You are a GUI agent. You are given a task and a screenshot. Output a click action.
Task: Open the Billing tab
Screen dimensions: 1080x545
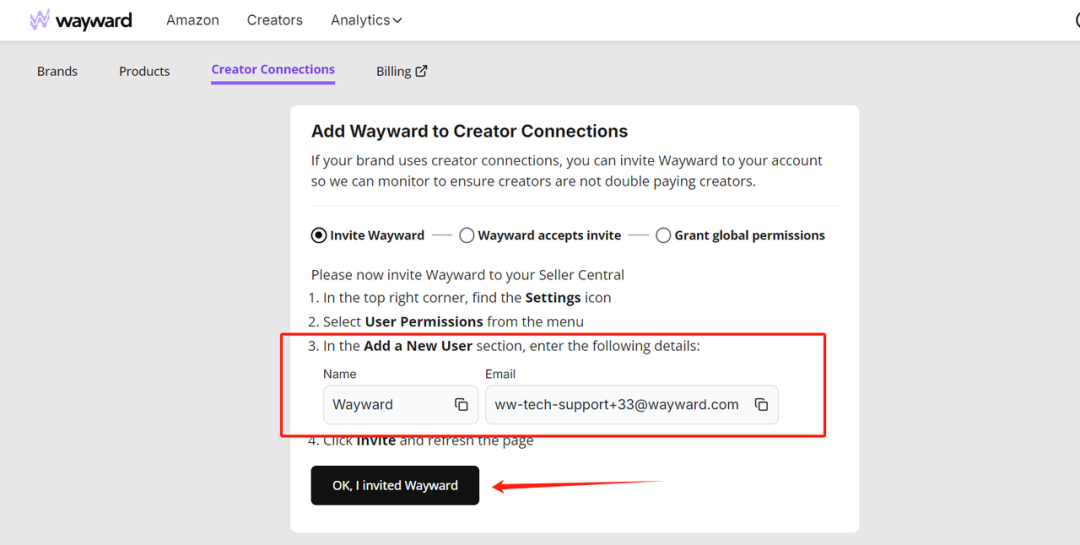pos(402,71)
